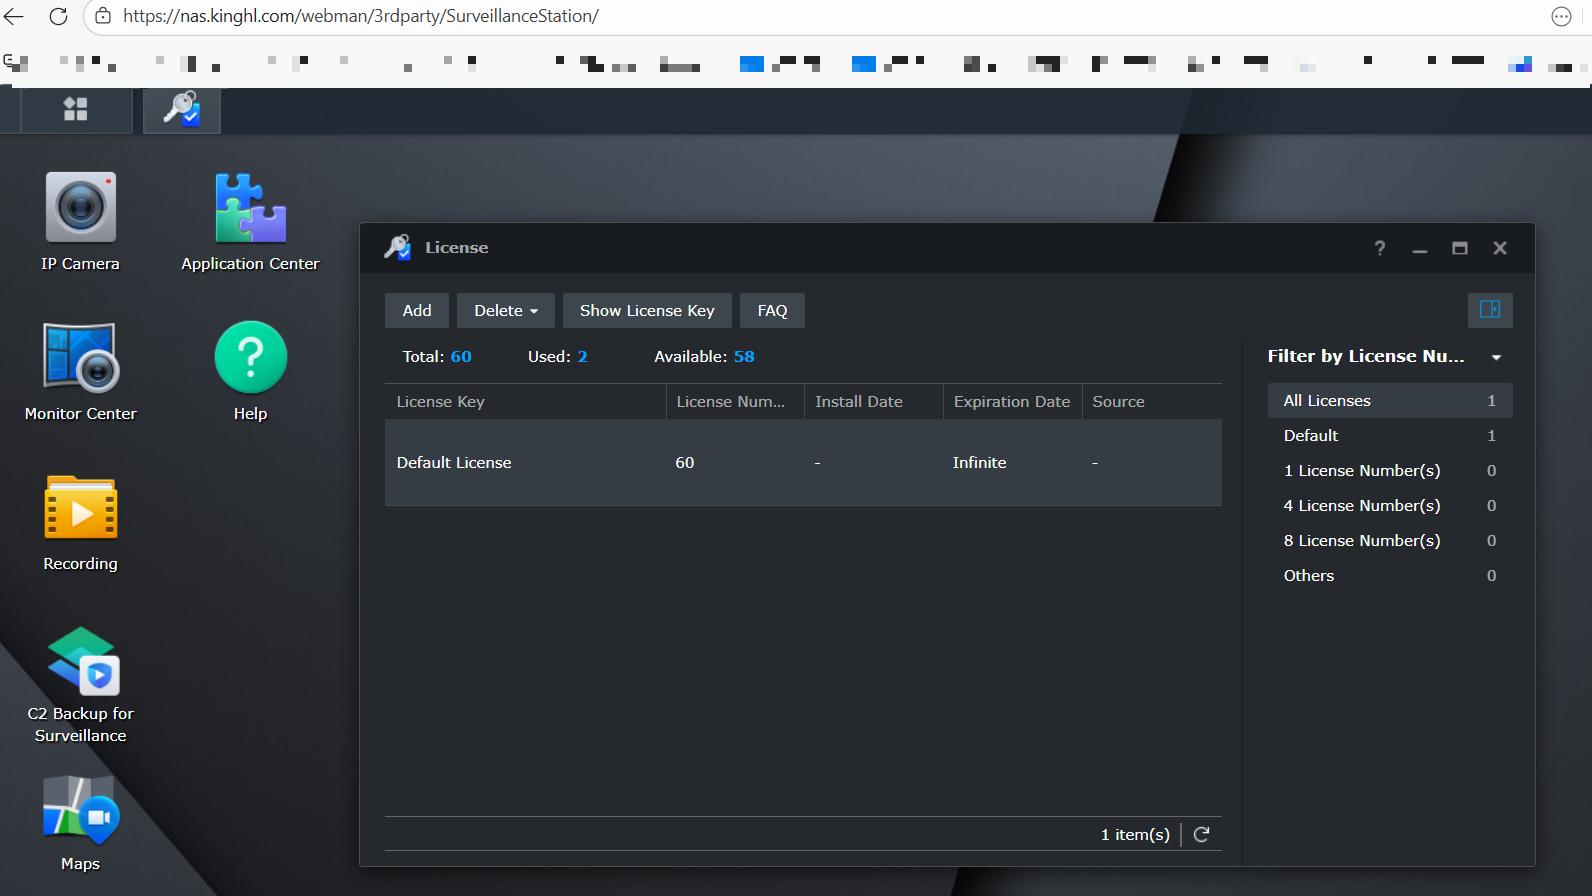Image resolution: width=1592 pixels, height=896 pixels.
Task: Open the IP Camera app
Action: point(80,208)
